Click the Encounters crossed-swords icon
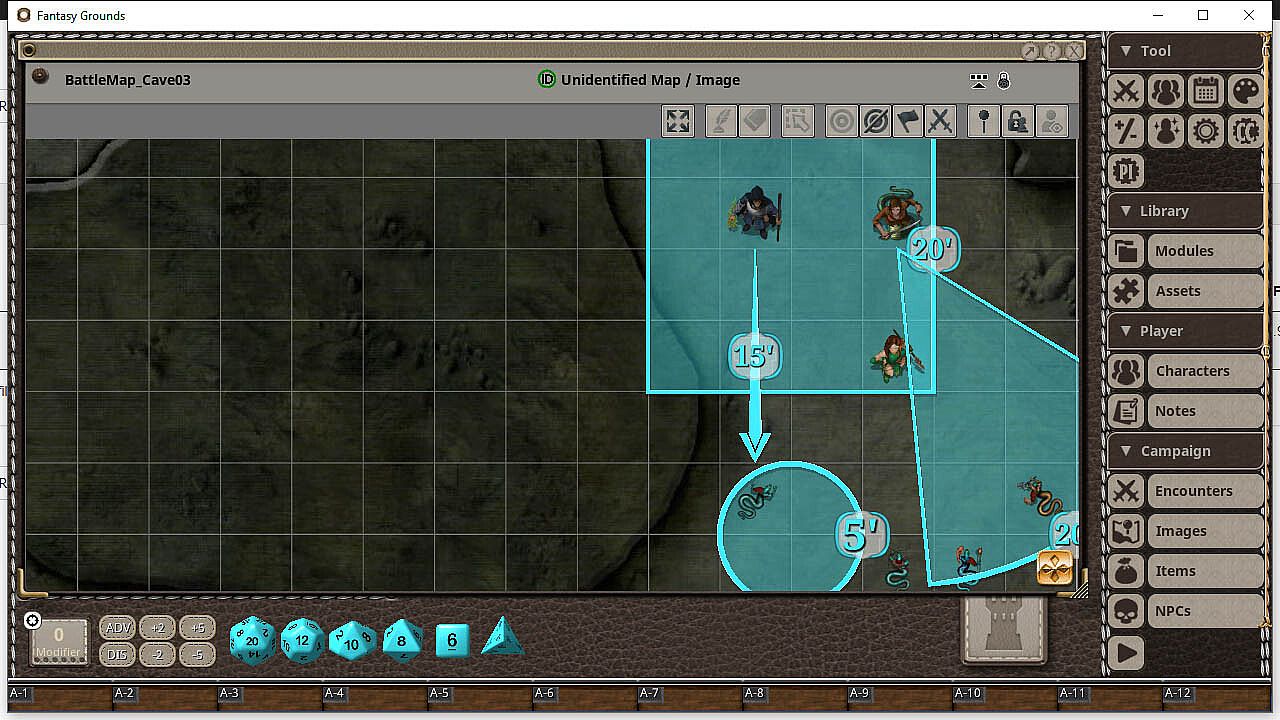 pos(1126,491)
